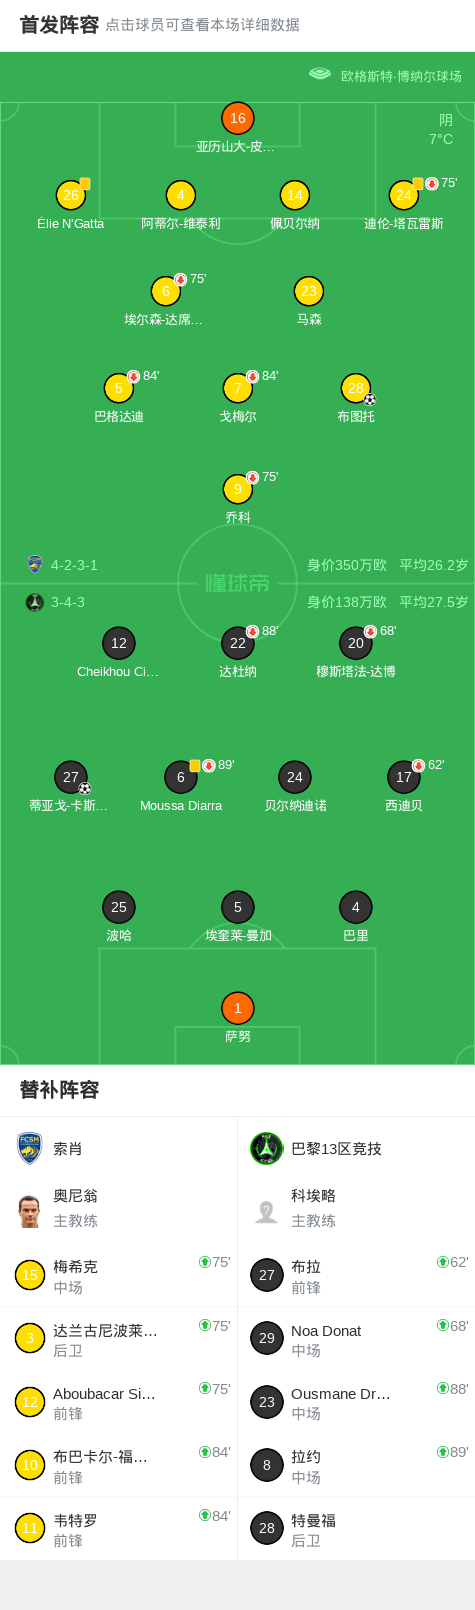
Task: Click the 索肖 team crest in substitutes
Action: point(30,1148)
